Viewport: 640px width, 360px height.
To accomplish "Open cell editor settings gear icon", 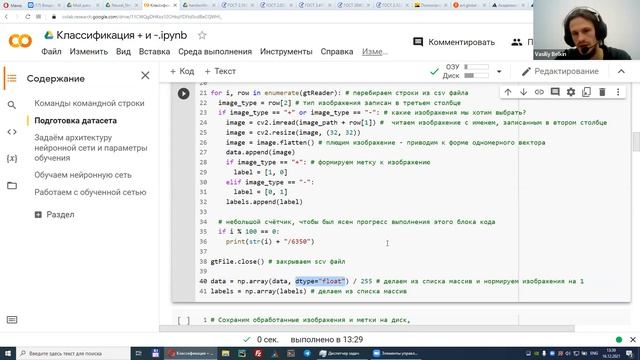I will pos(571,92).
